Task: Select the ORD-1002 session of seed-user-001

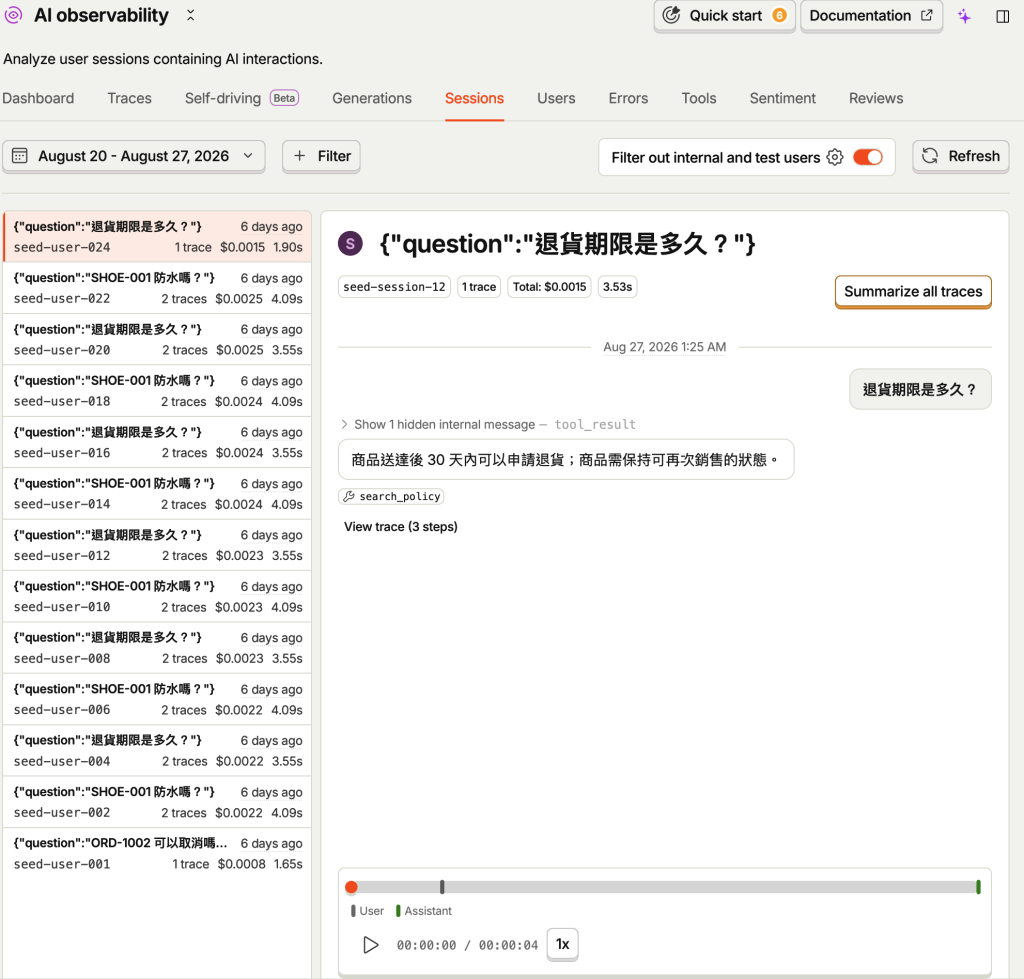Action: [x=157, y=854]
